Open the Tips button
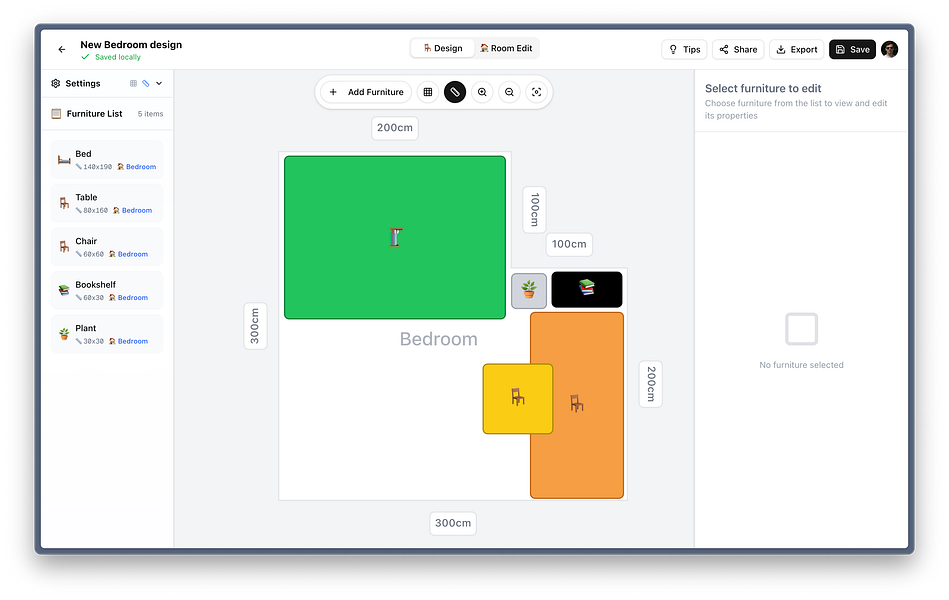Image resolution: width=949 pixels, height=600 pixels. click(685, 50)
